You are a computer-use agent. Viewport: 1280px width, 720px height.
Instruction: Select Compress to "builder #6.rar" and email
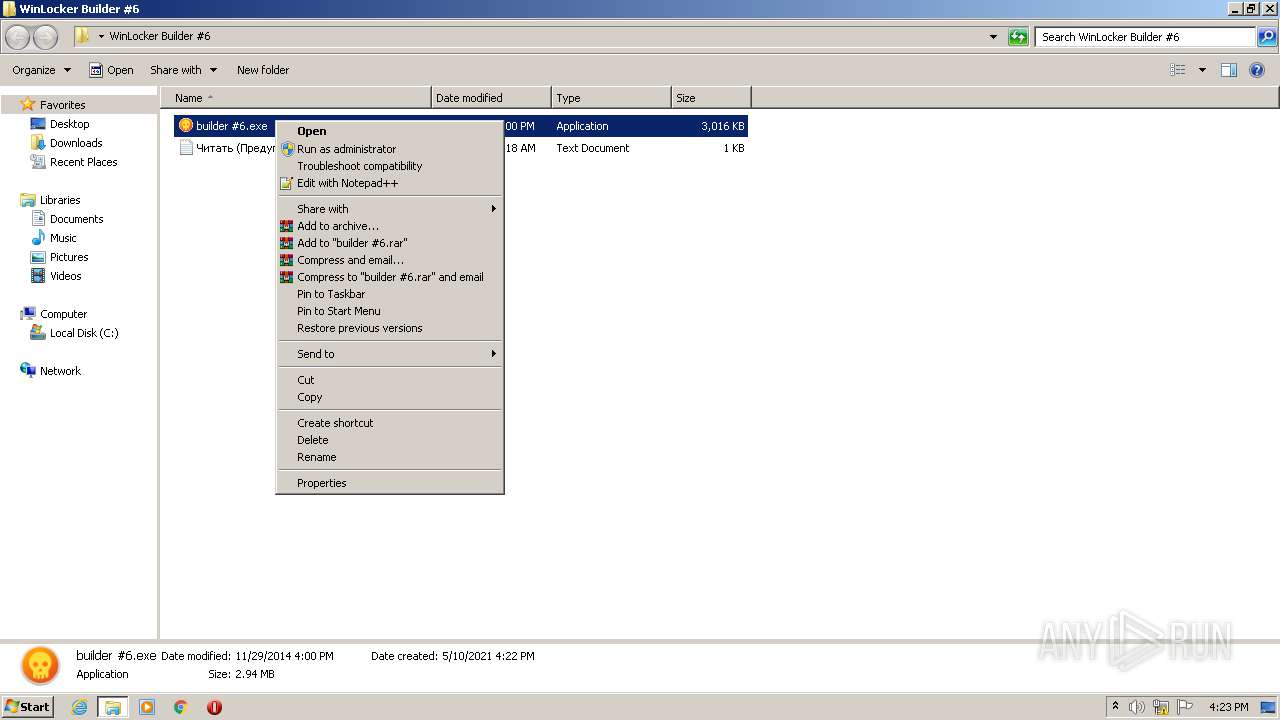coord(389,277)
